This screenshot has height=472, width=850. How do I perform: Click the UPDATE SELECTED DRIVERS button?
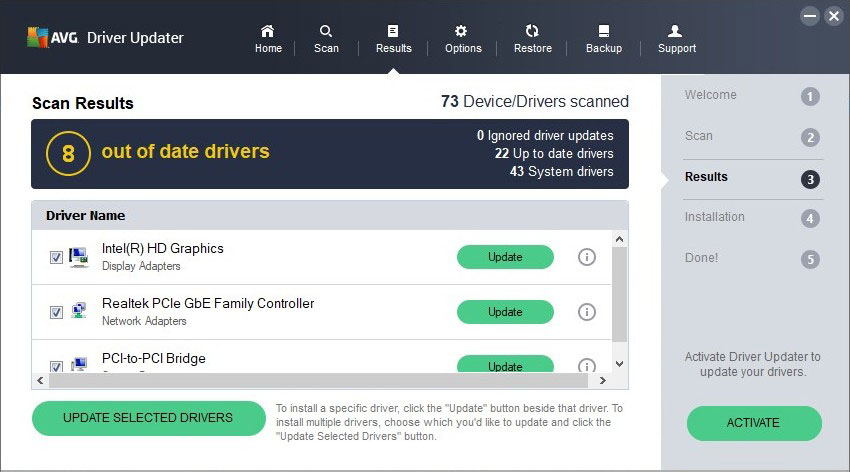pyautogui.click(x=149, y=418)
